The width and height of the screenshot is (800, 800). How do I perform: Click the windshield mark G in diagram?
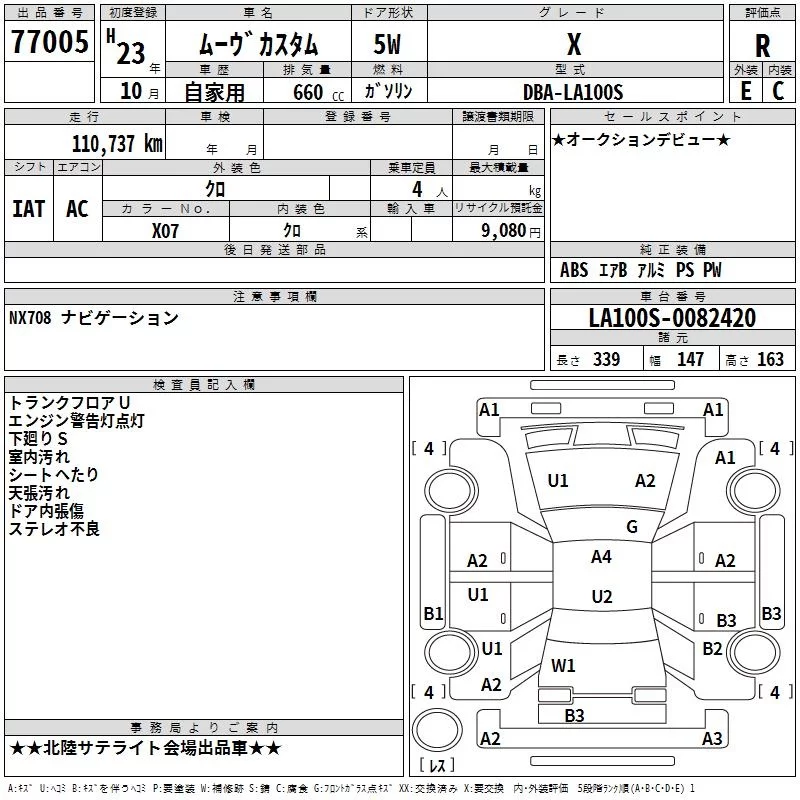point(632,527)
